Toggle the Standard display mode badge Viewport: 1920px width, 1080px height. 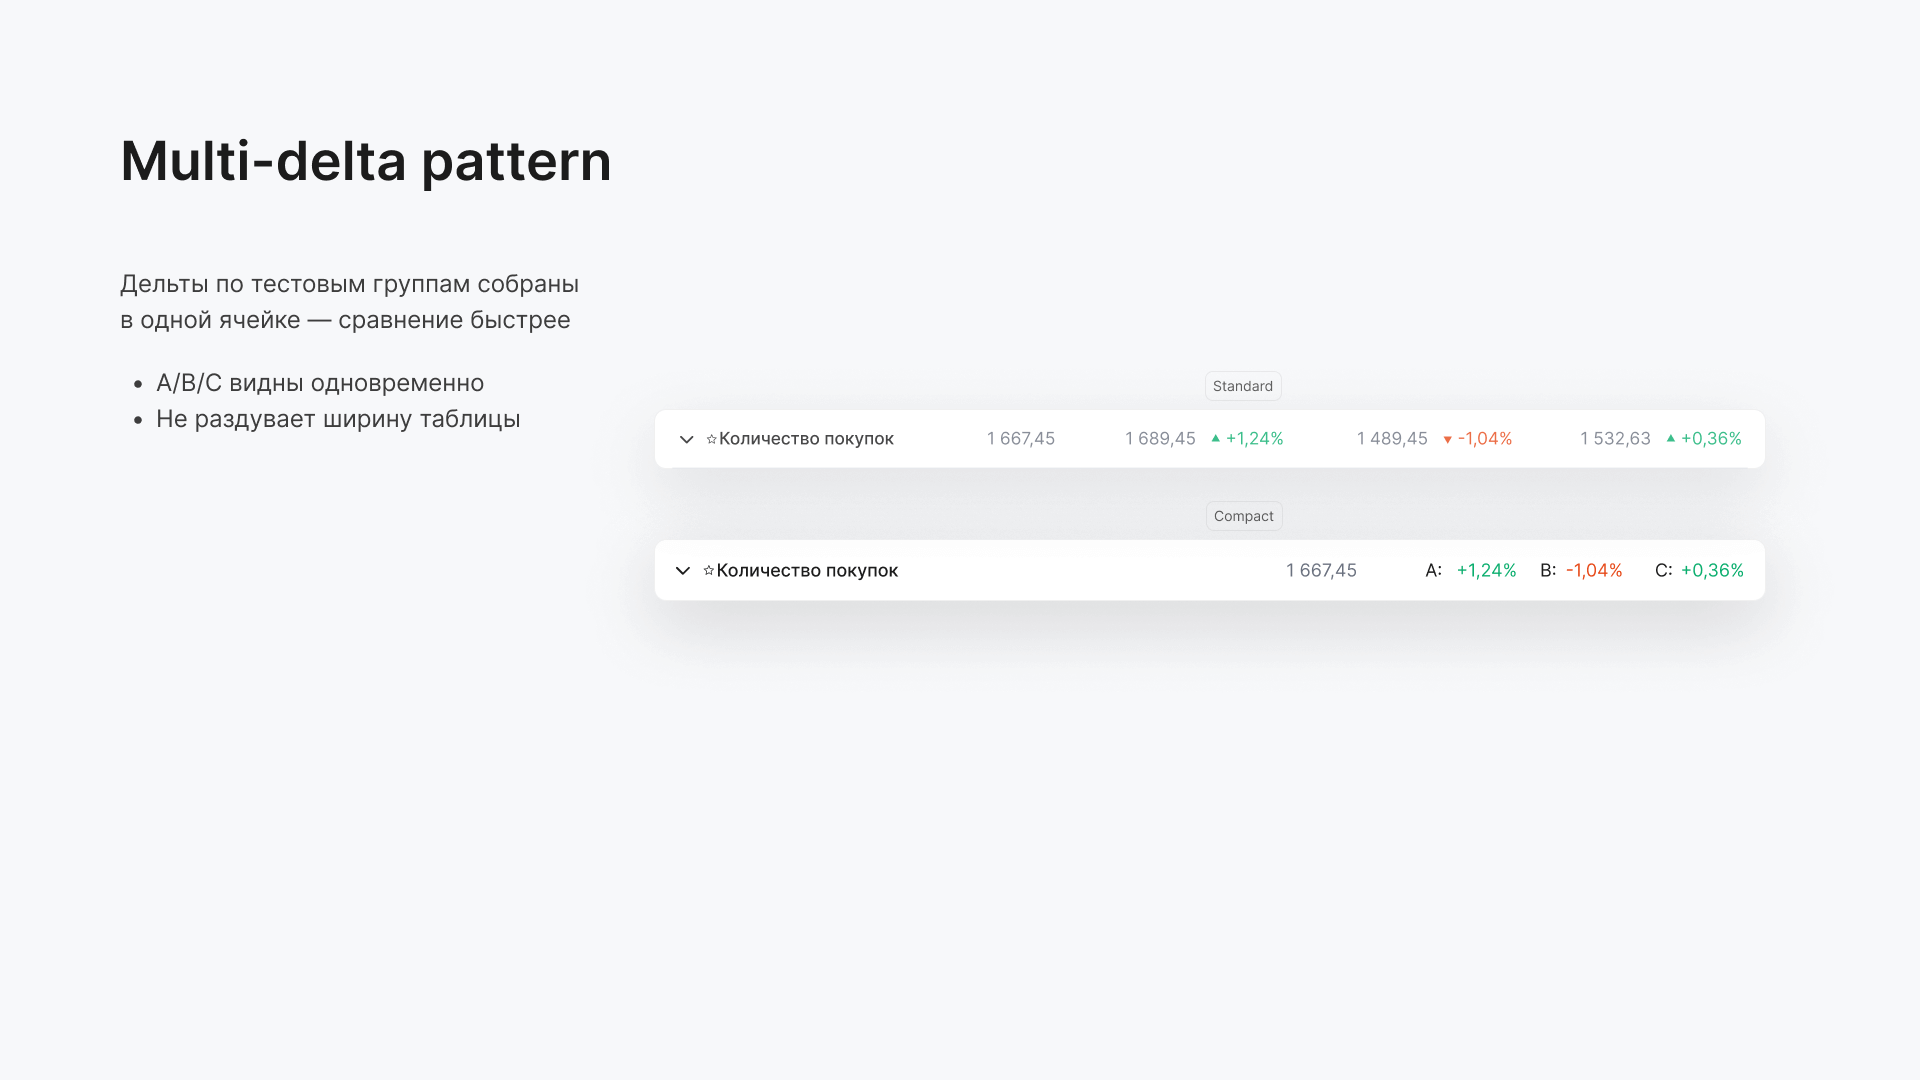pos(1243,386)
